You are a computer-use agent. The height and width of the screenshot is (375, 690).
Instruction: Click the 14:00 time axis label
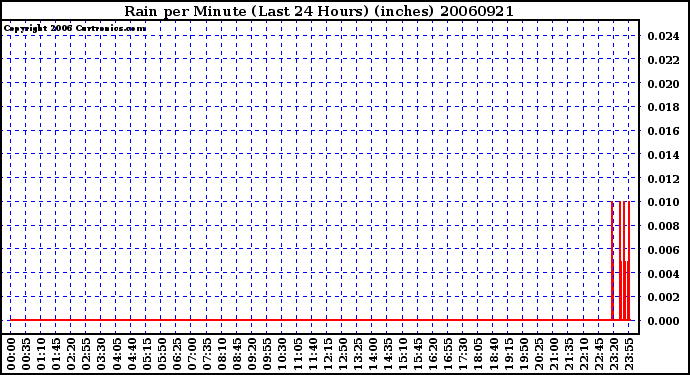(x=373, y=354)
